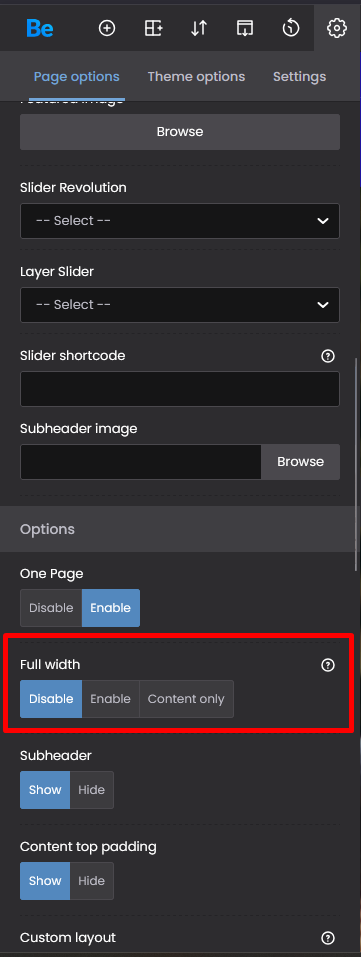
Task: Click the Be logo icon
Action: pyautogui.click(x=40, y=28)
